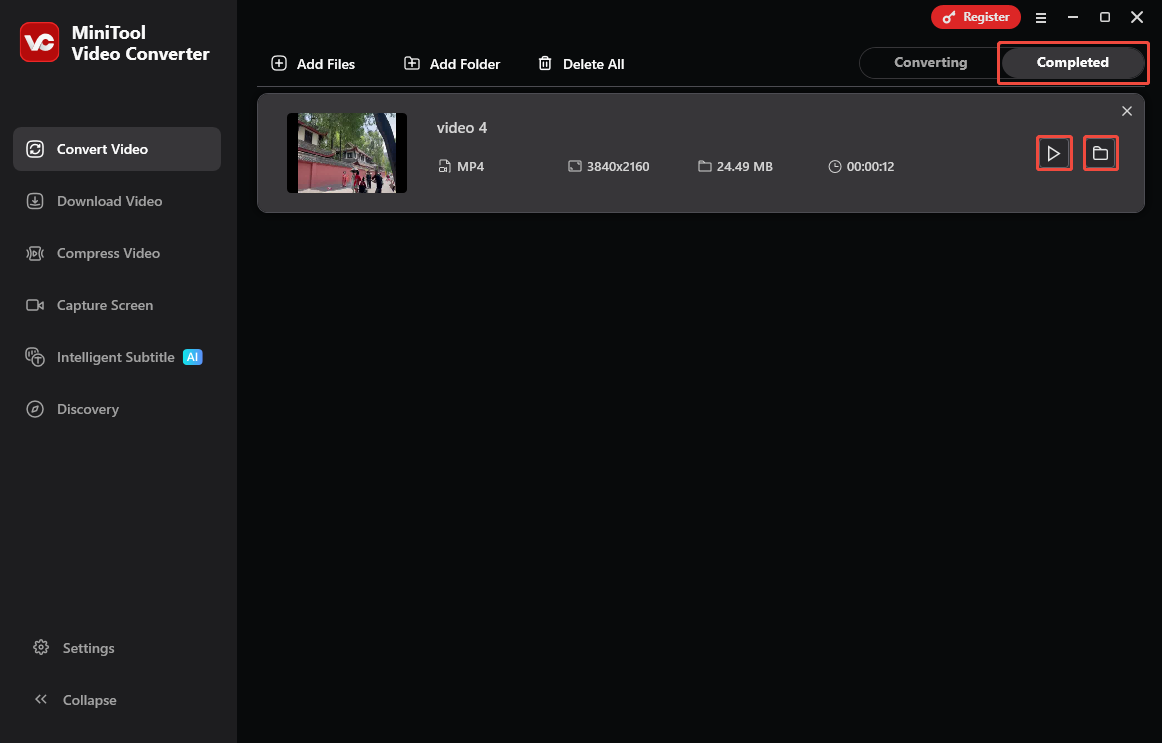Open the hamburger menu
Viewport: 1162px width, 743px height.
click(1041, 17)
